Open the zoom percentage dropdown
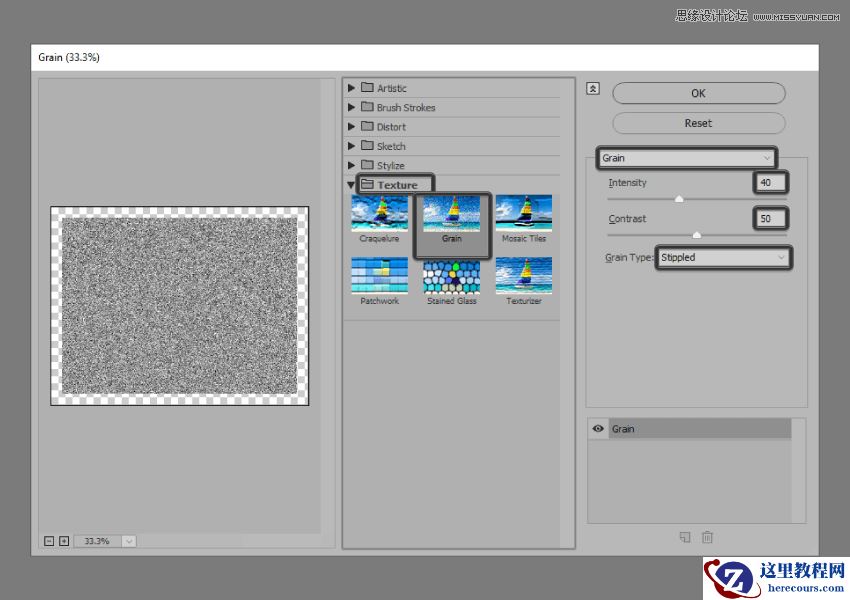This screenshot has width=850, height=600. pos(129,541)
